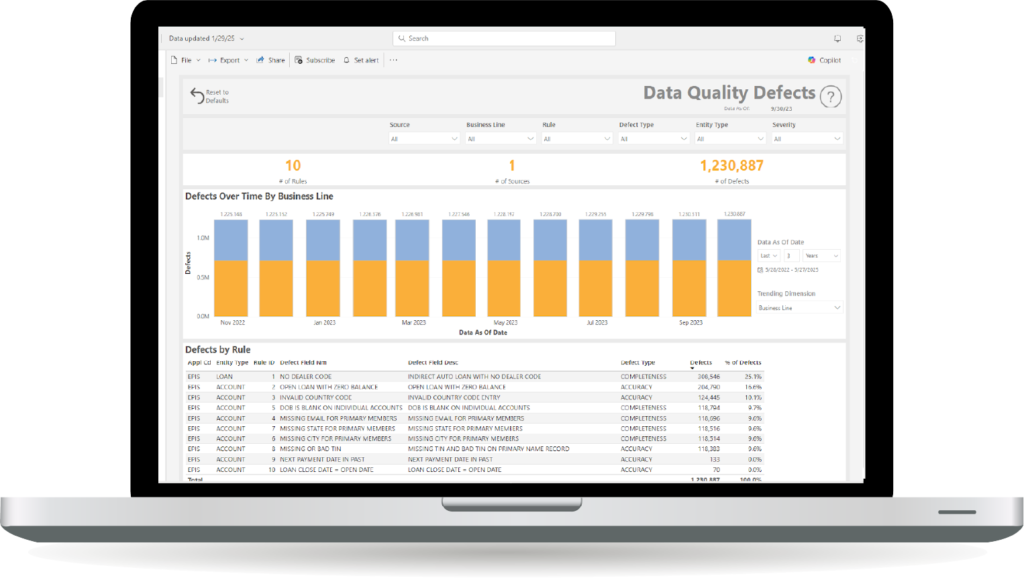Expand the Business Line filter dropdown
Image resolution: width=1024 pixels, height=578 pixels.
pyautogui.click(x=500, y=139)
